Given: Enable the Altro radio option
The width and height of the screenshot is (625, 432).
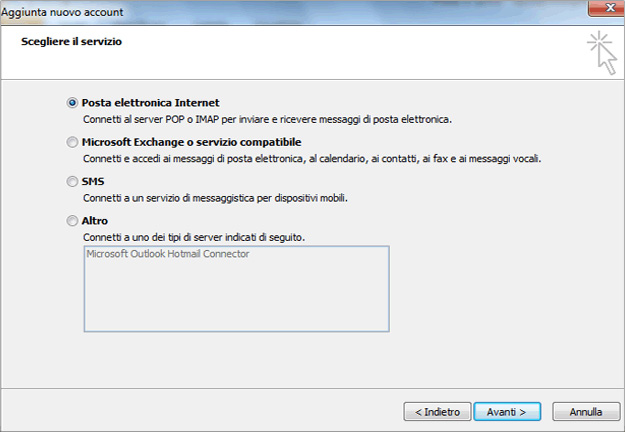Looking at the screenshot, I should (72, 221).
